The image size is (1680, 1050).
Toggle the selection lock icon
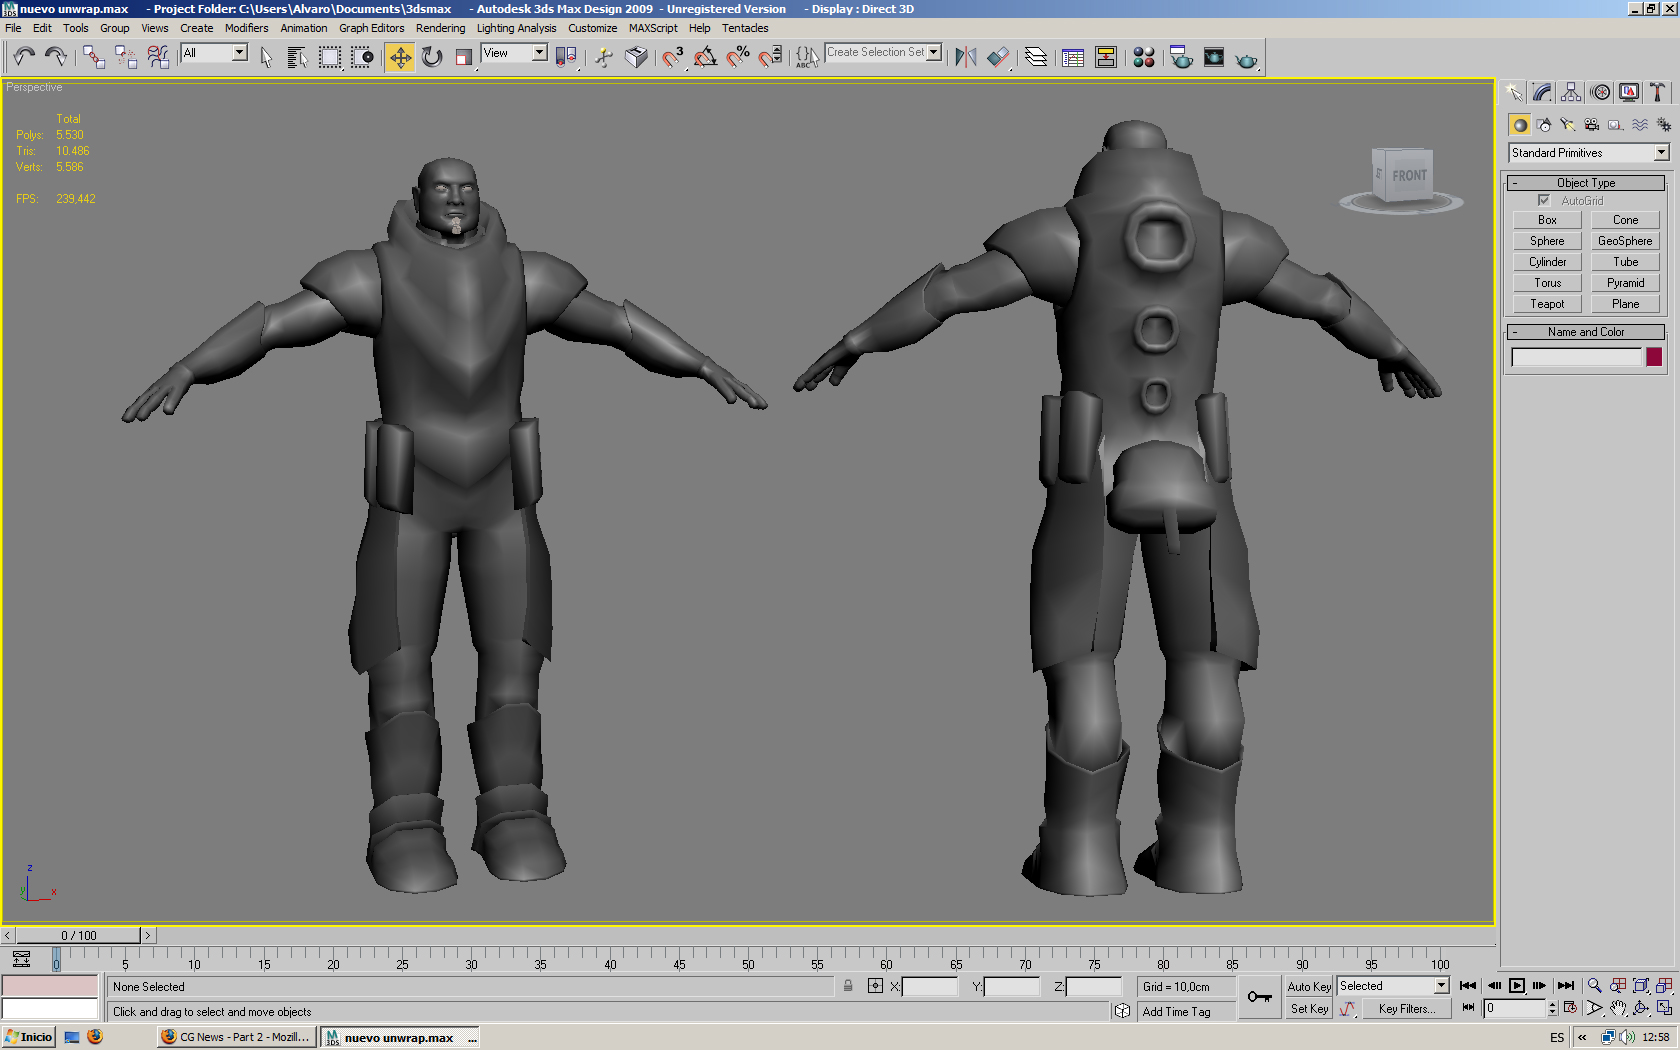point(848,986)
